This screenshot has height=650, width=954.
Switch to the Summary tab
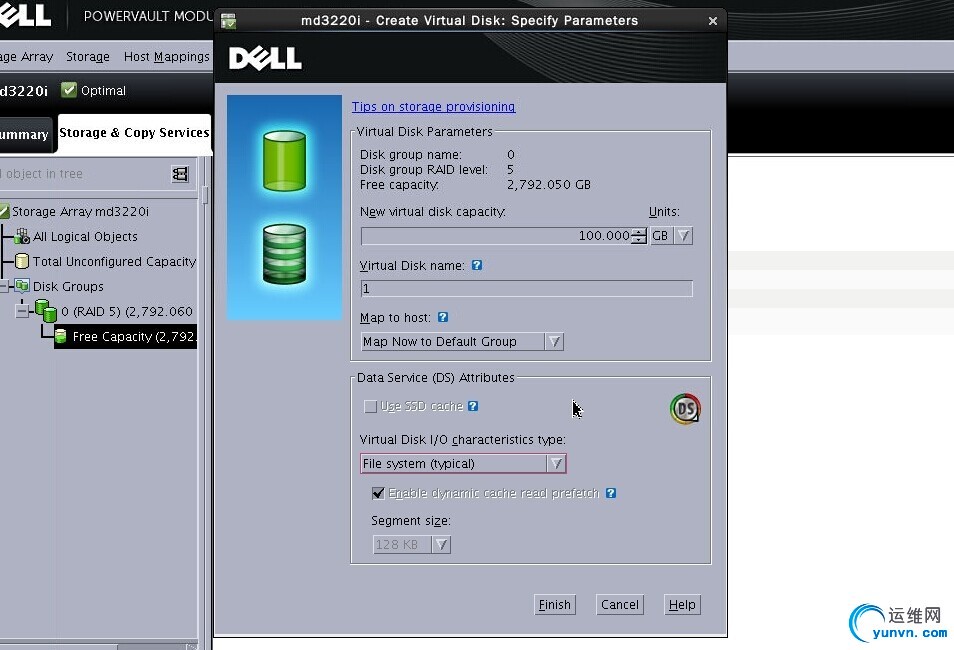pos(24,135)
